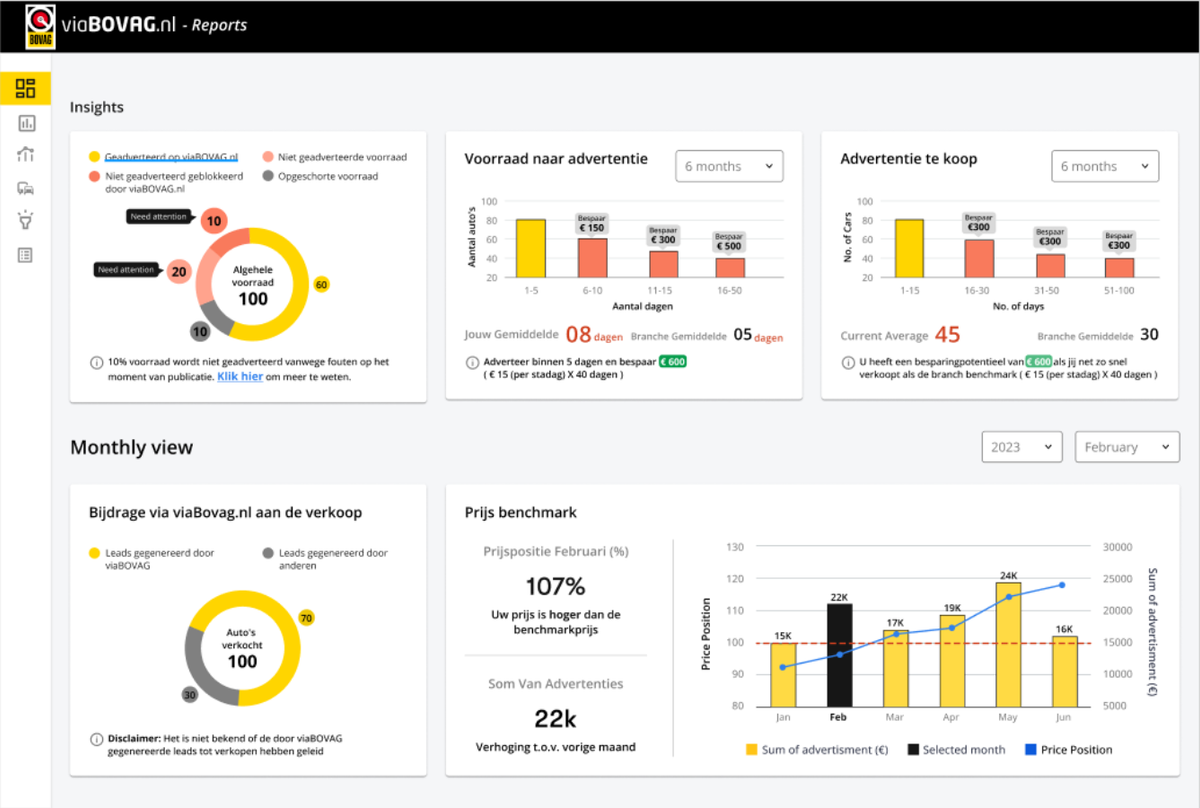
Task: Open the bar chart reports icon
Action: coord(26,123)
